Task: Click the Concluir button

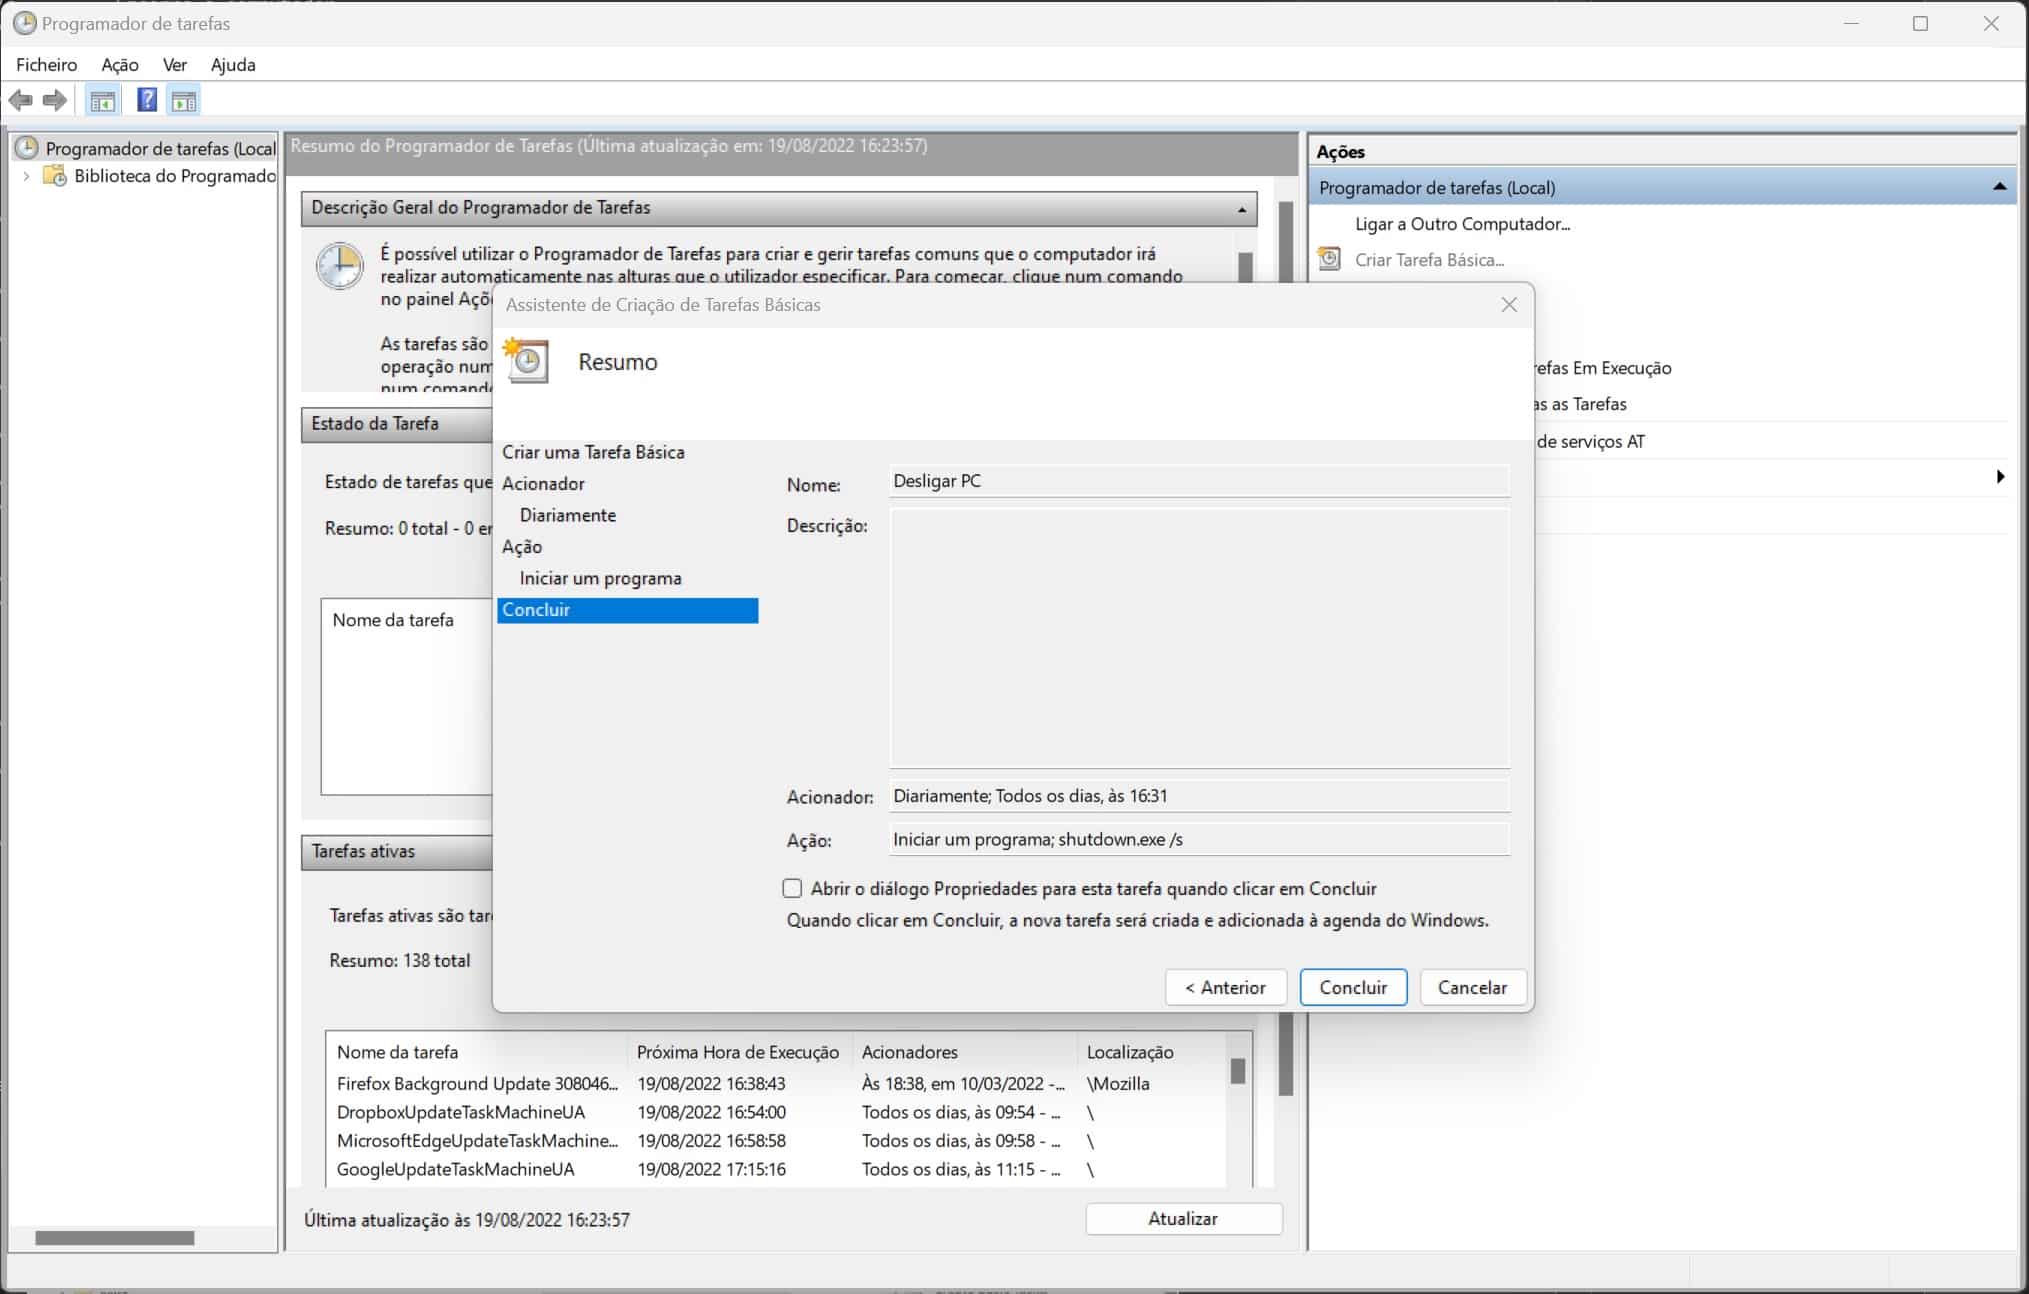Action: (1352, 987)
